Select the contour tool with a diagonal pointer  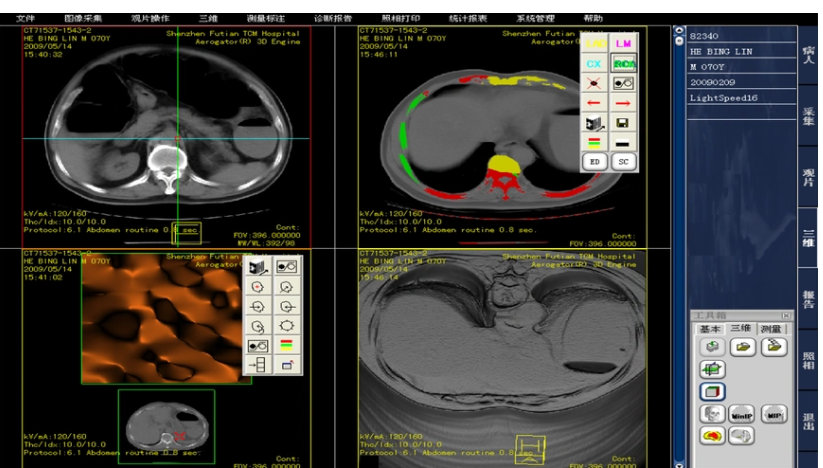pyautogui.click(x=287, y=287)
